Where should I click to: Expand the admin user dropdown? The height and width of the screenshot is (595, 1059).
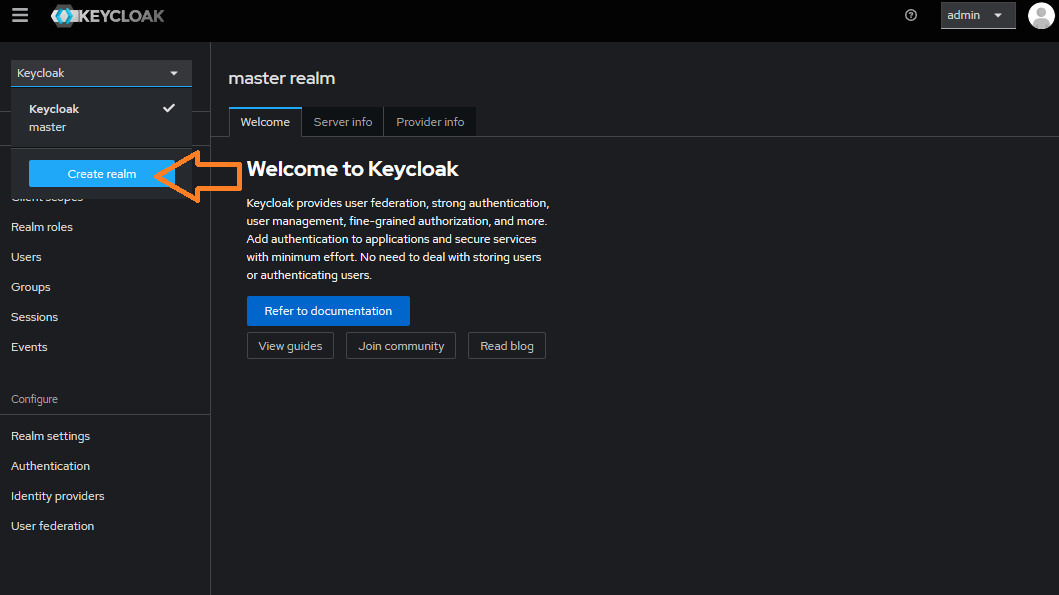[x=977, y=16]
